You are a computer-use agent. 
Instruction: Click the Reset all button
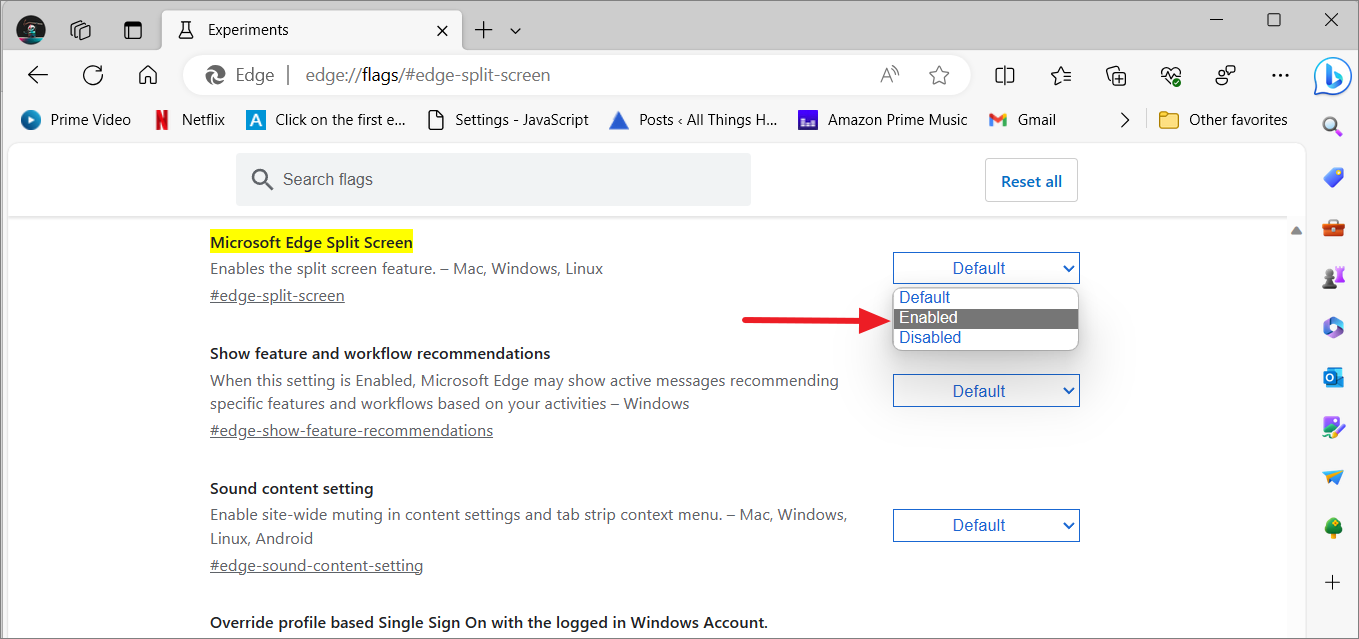coord(1031,180)
